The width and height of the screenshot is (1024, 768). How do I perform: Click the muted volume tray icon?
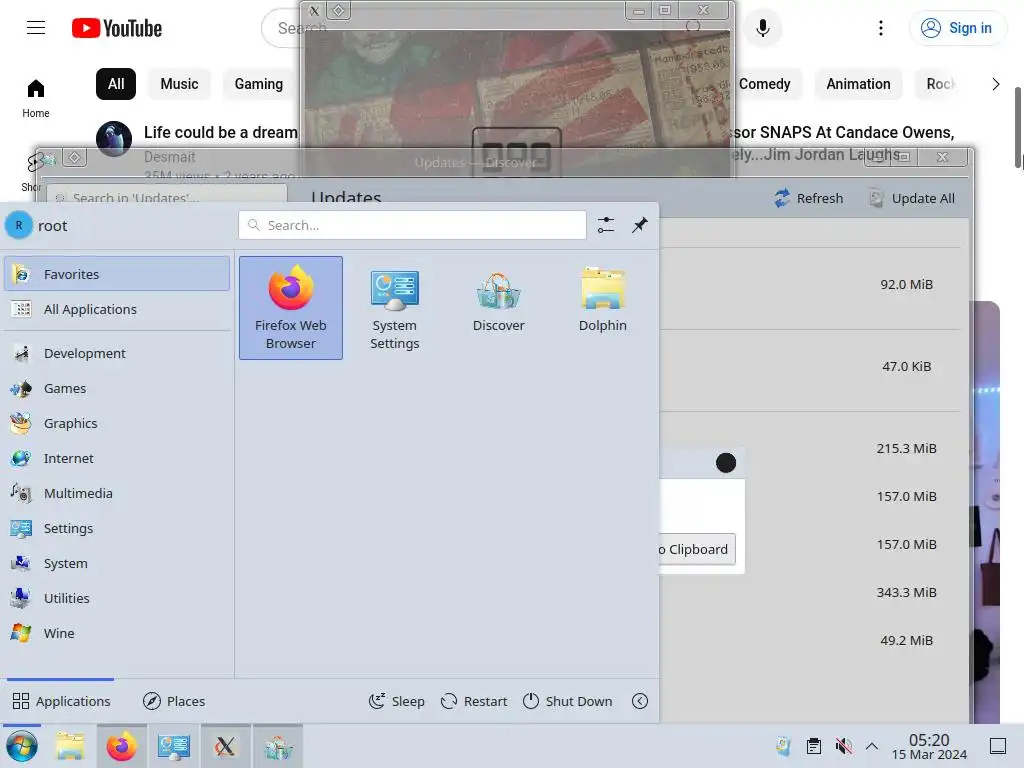843,746
